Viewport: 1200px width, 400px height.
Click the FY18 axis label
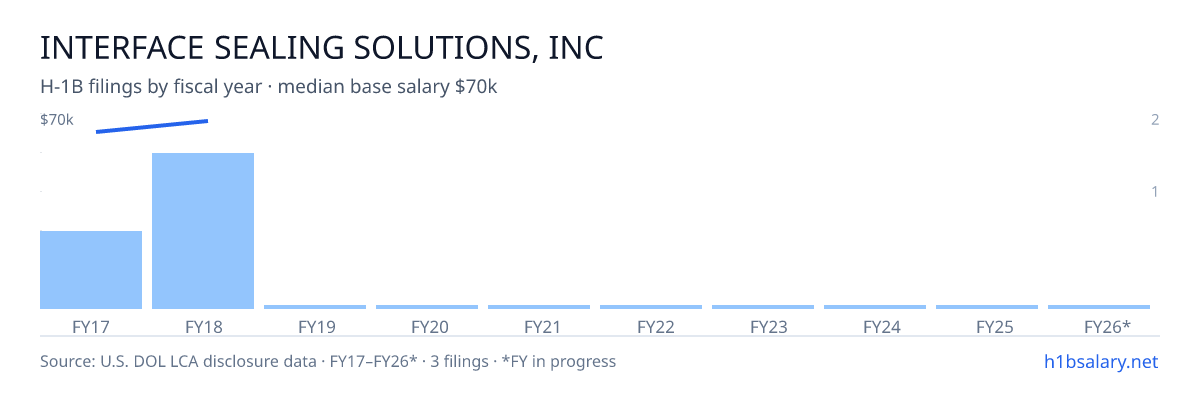pos(203,326)
